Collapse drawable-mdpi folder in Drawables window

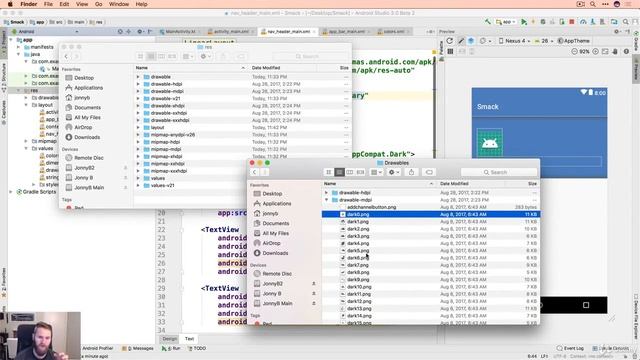[326, 200]
